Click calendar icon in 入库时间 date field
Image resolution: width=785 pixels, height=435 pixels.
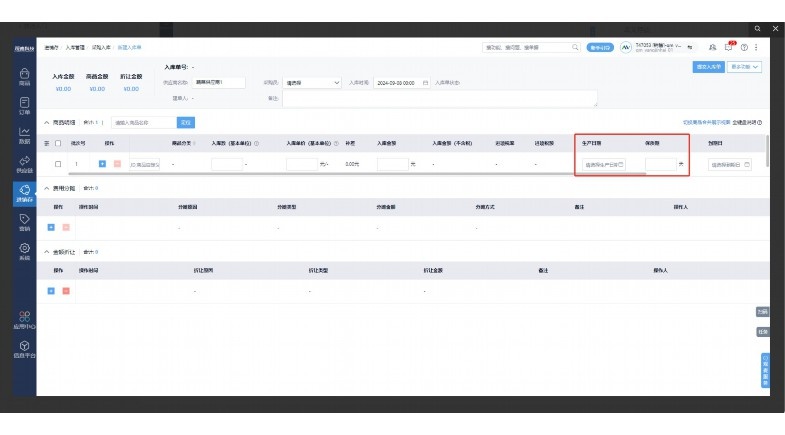pos(425,83)
